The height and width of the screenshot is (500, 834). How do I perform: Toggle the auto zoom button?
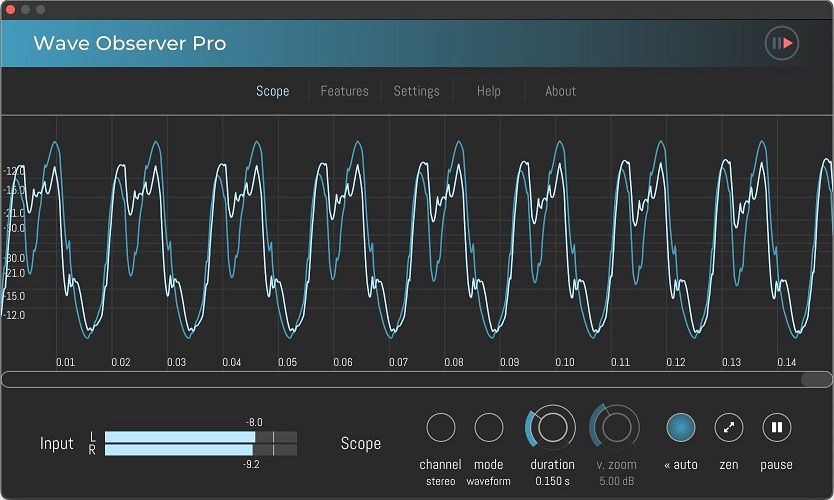click(x=680, y=427)
